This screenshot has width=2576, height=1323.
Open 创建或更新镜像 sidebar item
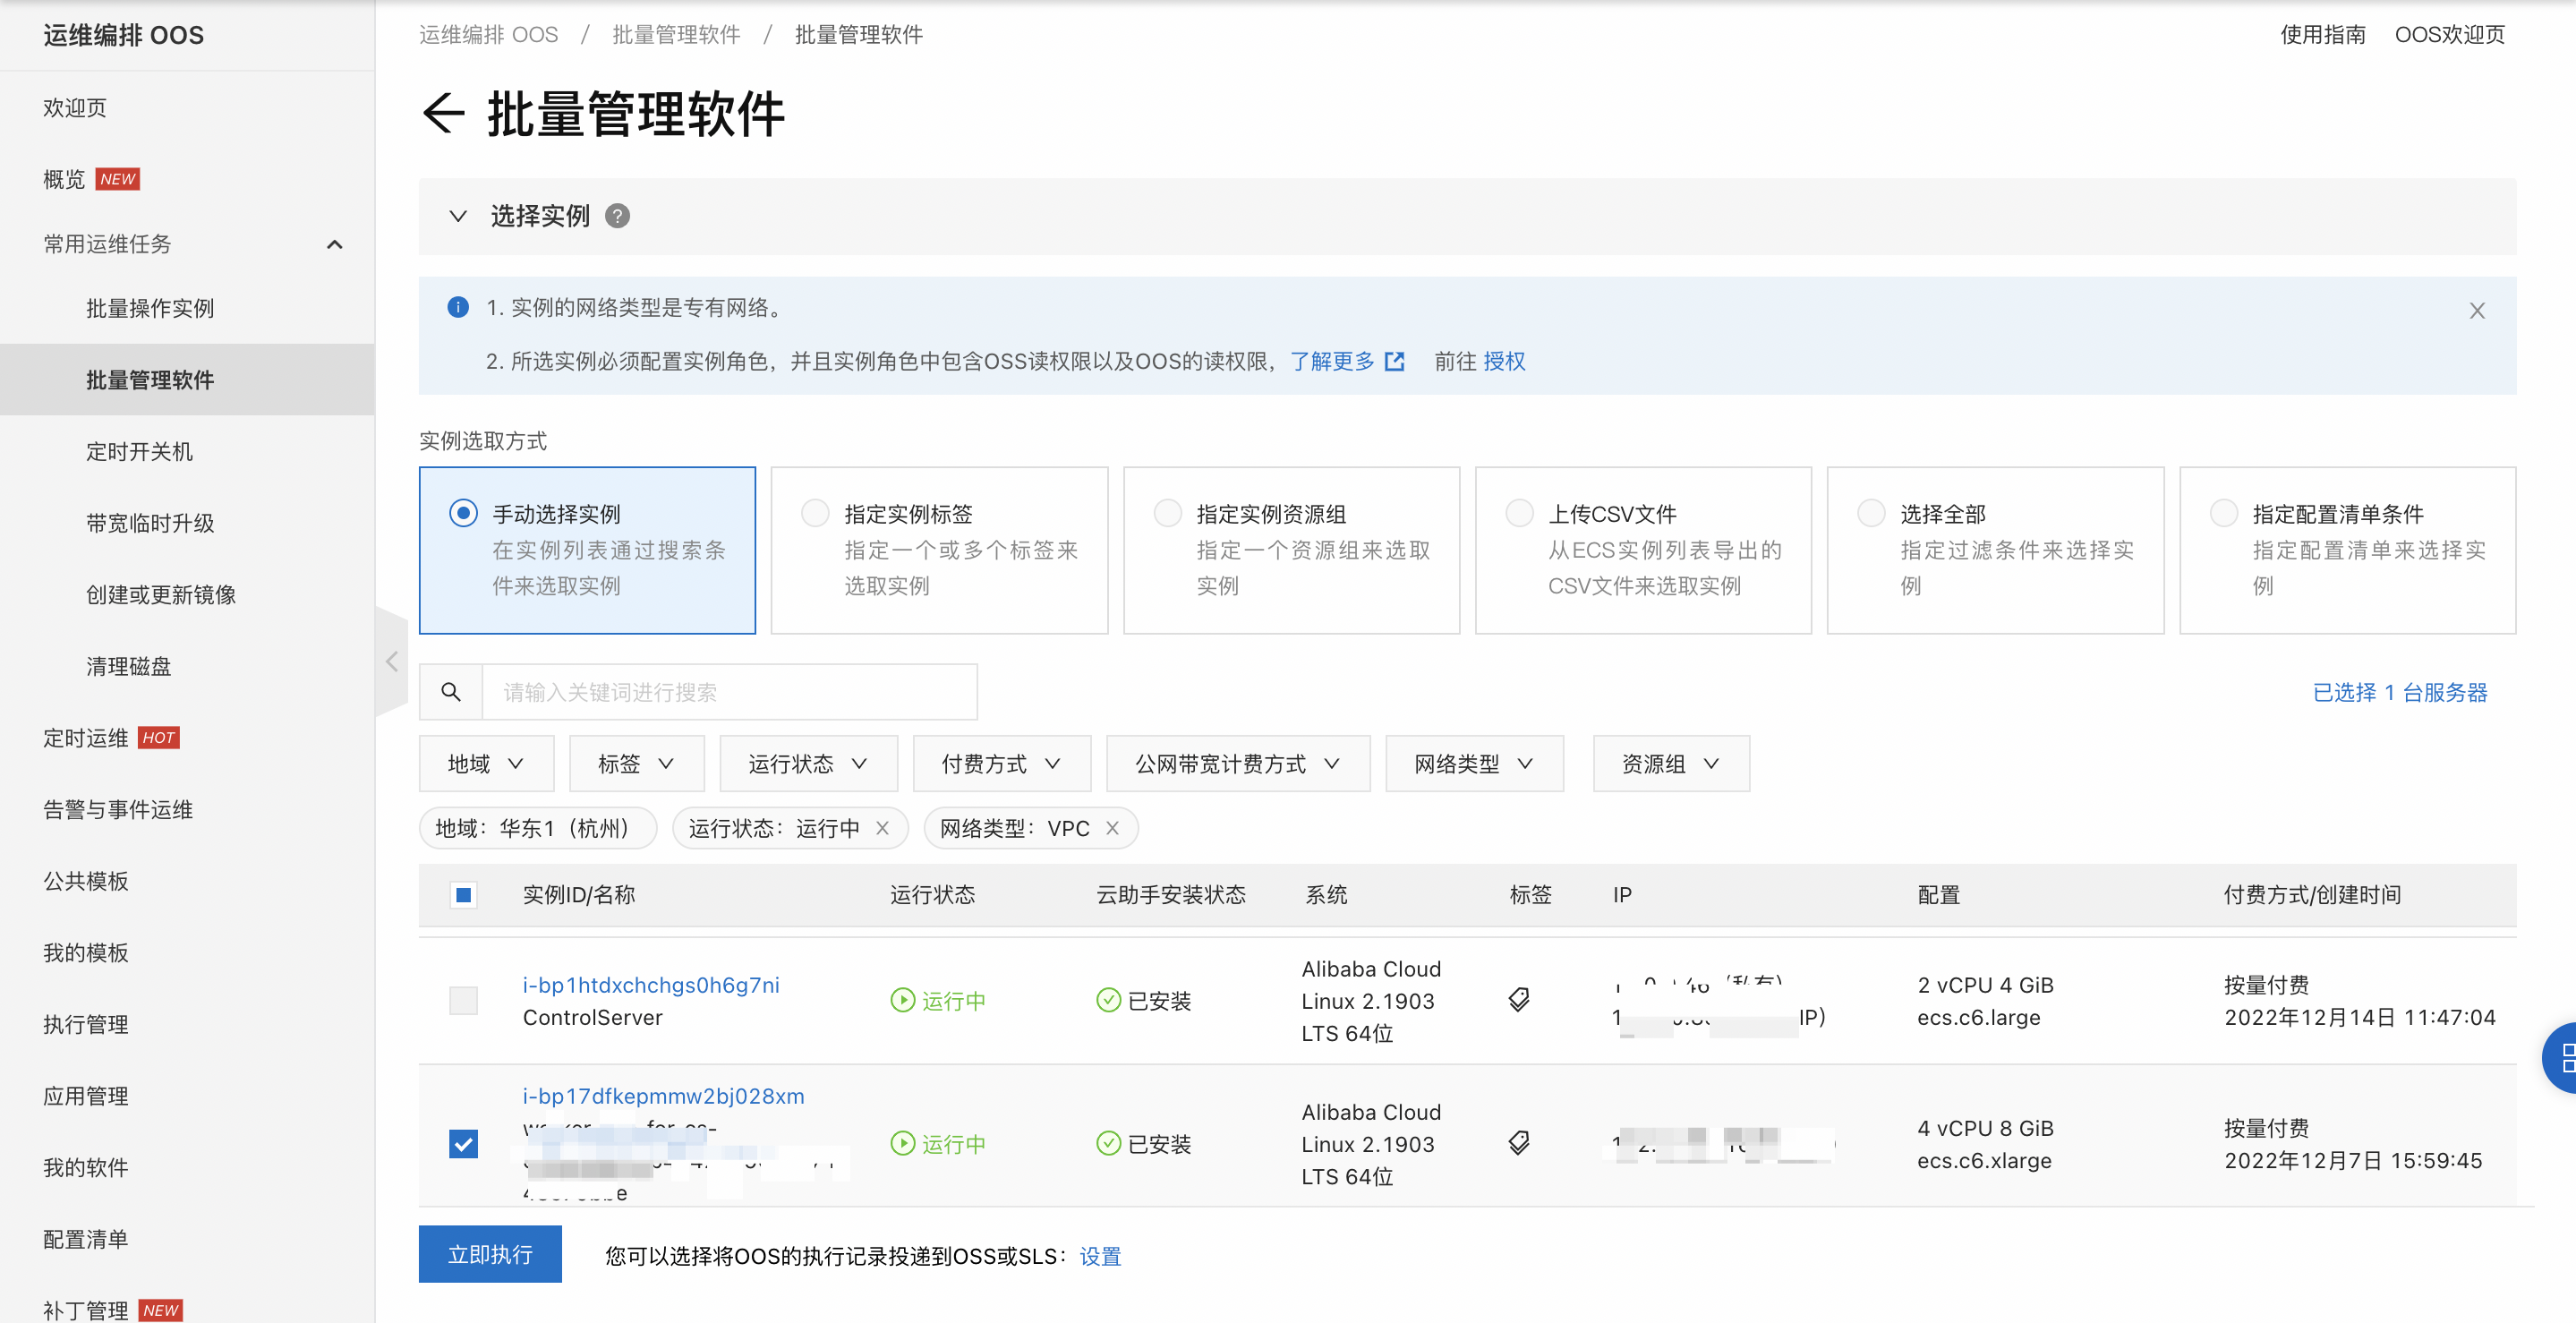161,595
